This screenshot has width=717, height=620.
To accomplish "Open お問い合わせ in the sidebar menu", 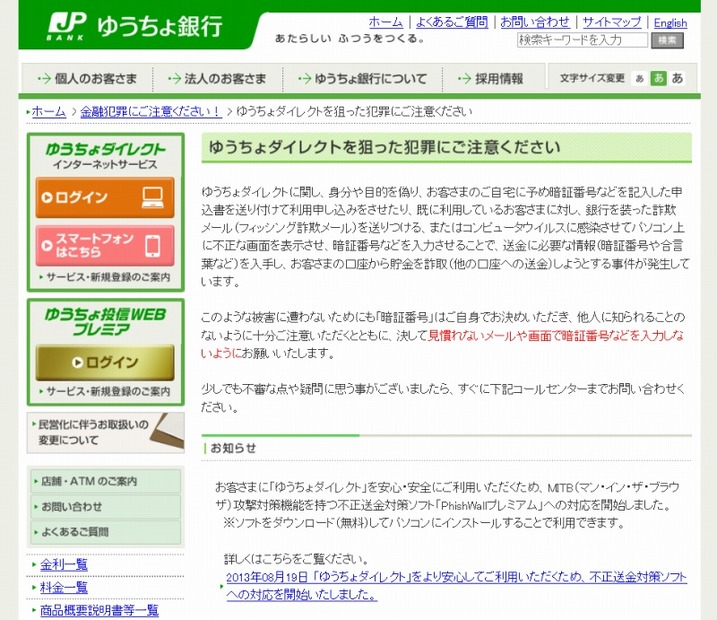I will pos(106,507).
